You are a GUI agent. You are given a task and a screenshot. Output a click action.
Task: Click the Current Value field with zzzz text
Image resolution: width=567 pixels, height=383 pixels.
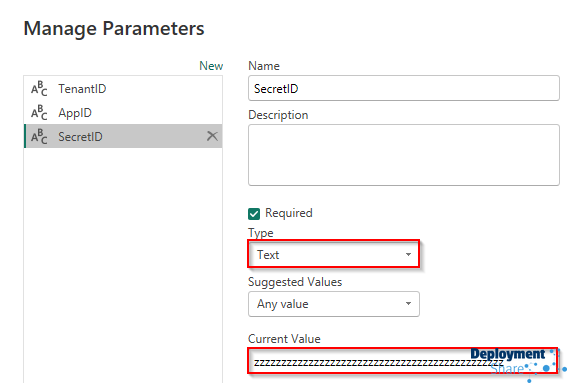(x=402, y=361)
